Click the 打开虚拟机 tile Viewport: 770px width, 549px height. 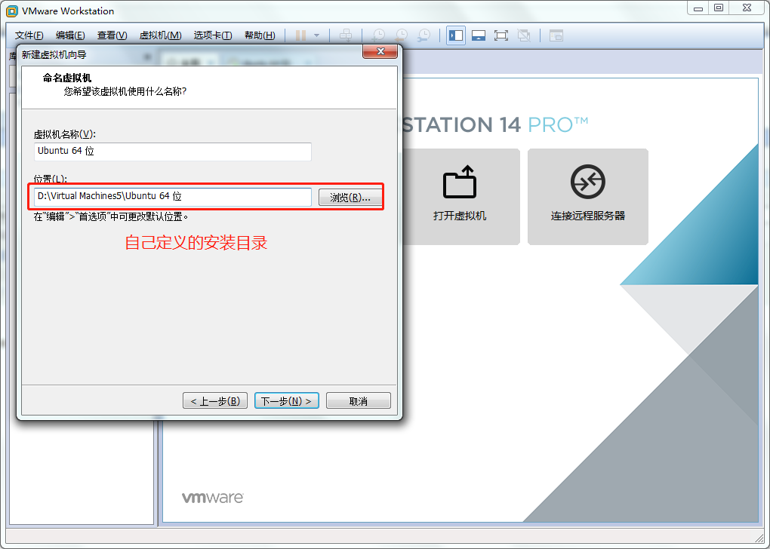(x=460, y=196)
